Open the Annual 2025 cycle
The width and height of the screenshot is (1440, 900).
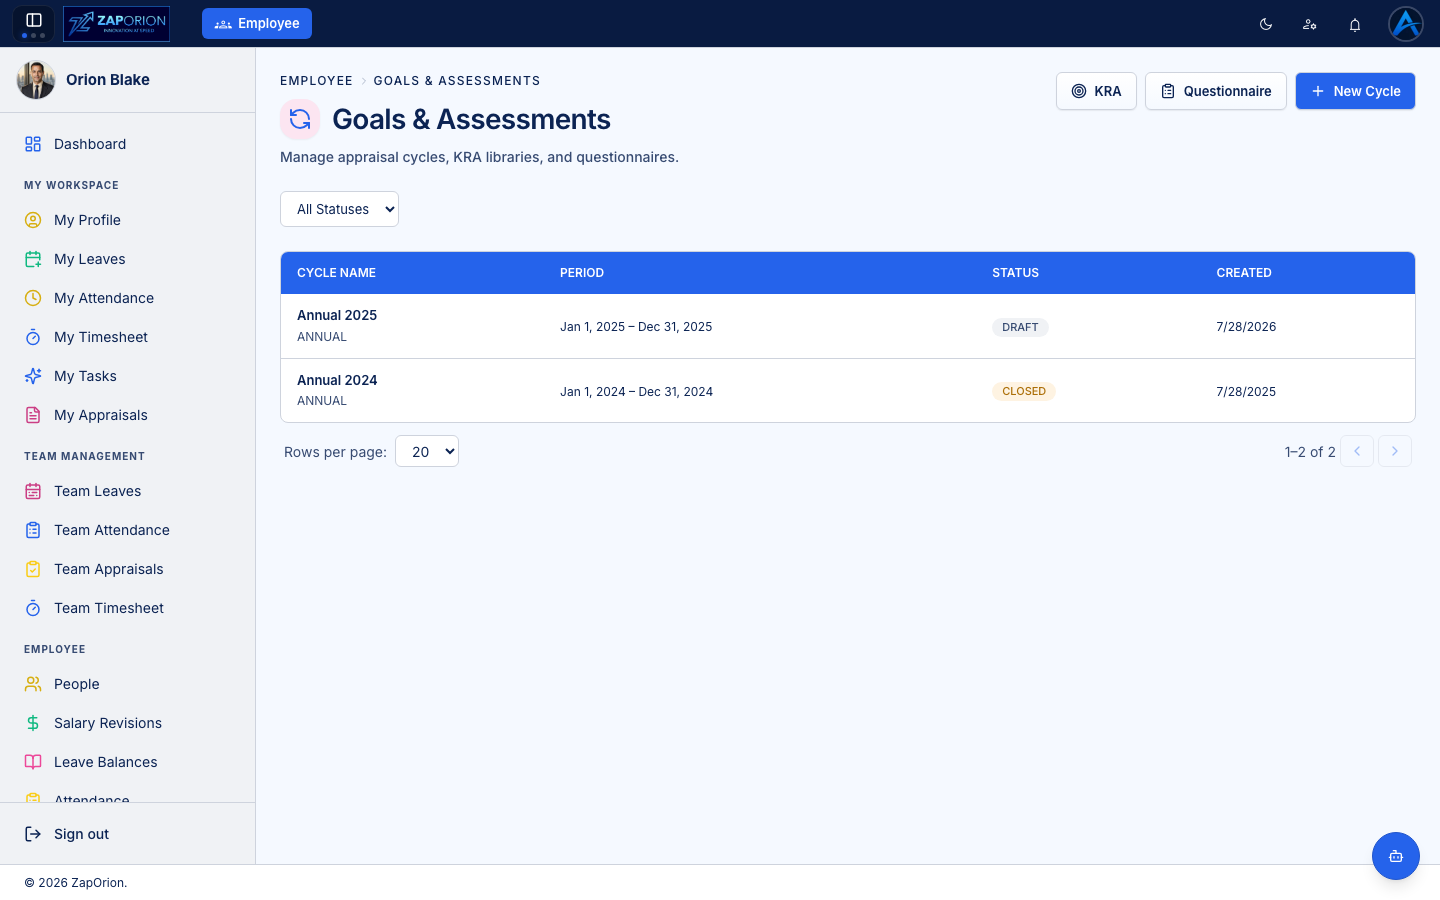337,315
